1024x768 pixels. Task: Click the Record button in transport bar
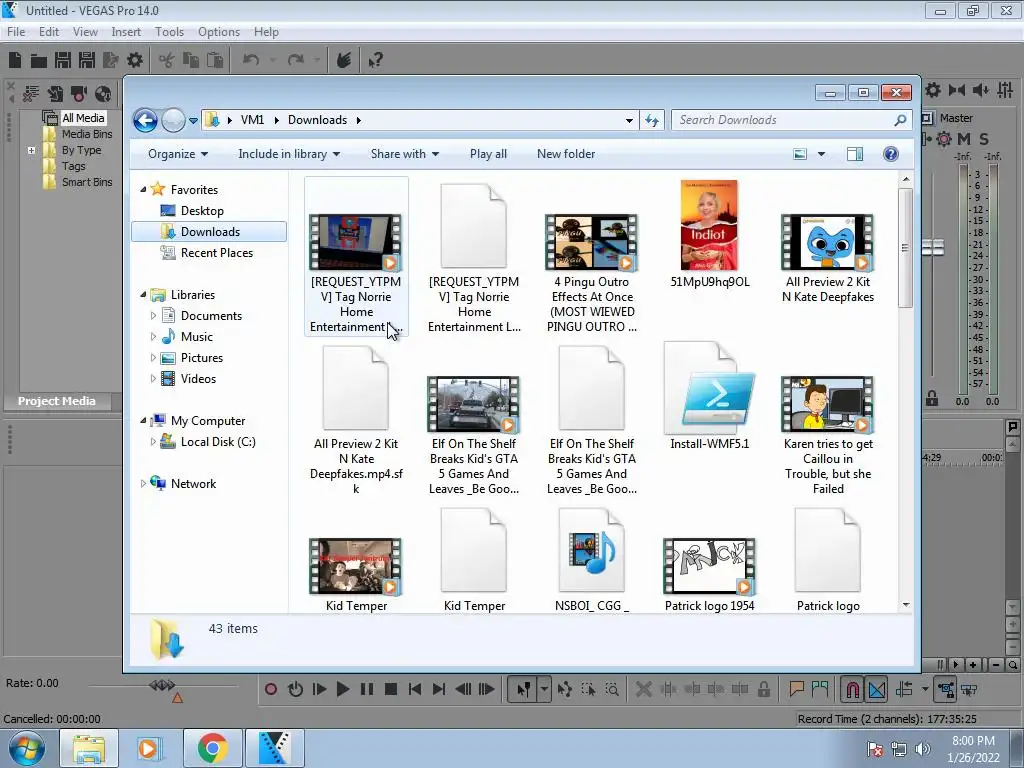pos(271,689)
